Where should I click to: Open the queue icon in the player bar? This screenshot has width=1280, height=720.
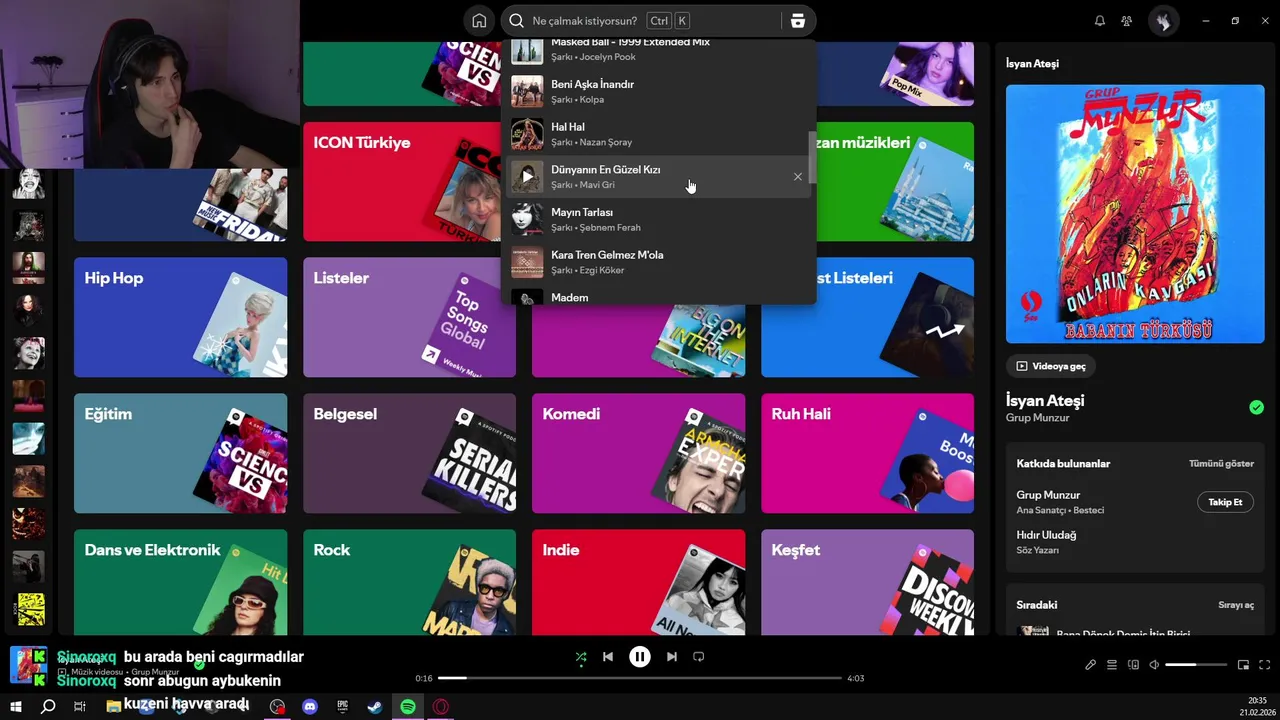point(1112,665)
